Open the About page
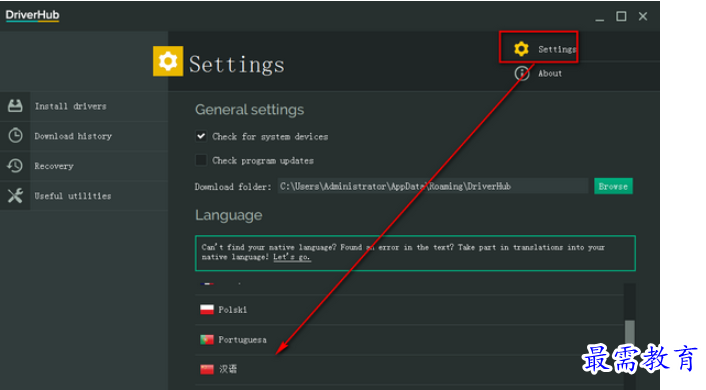The width and height of the screenshot is (706, 390). point(550,73)
